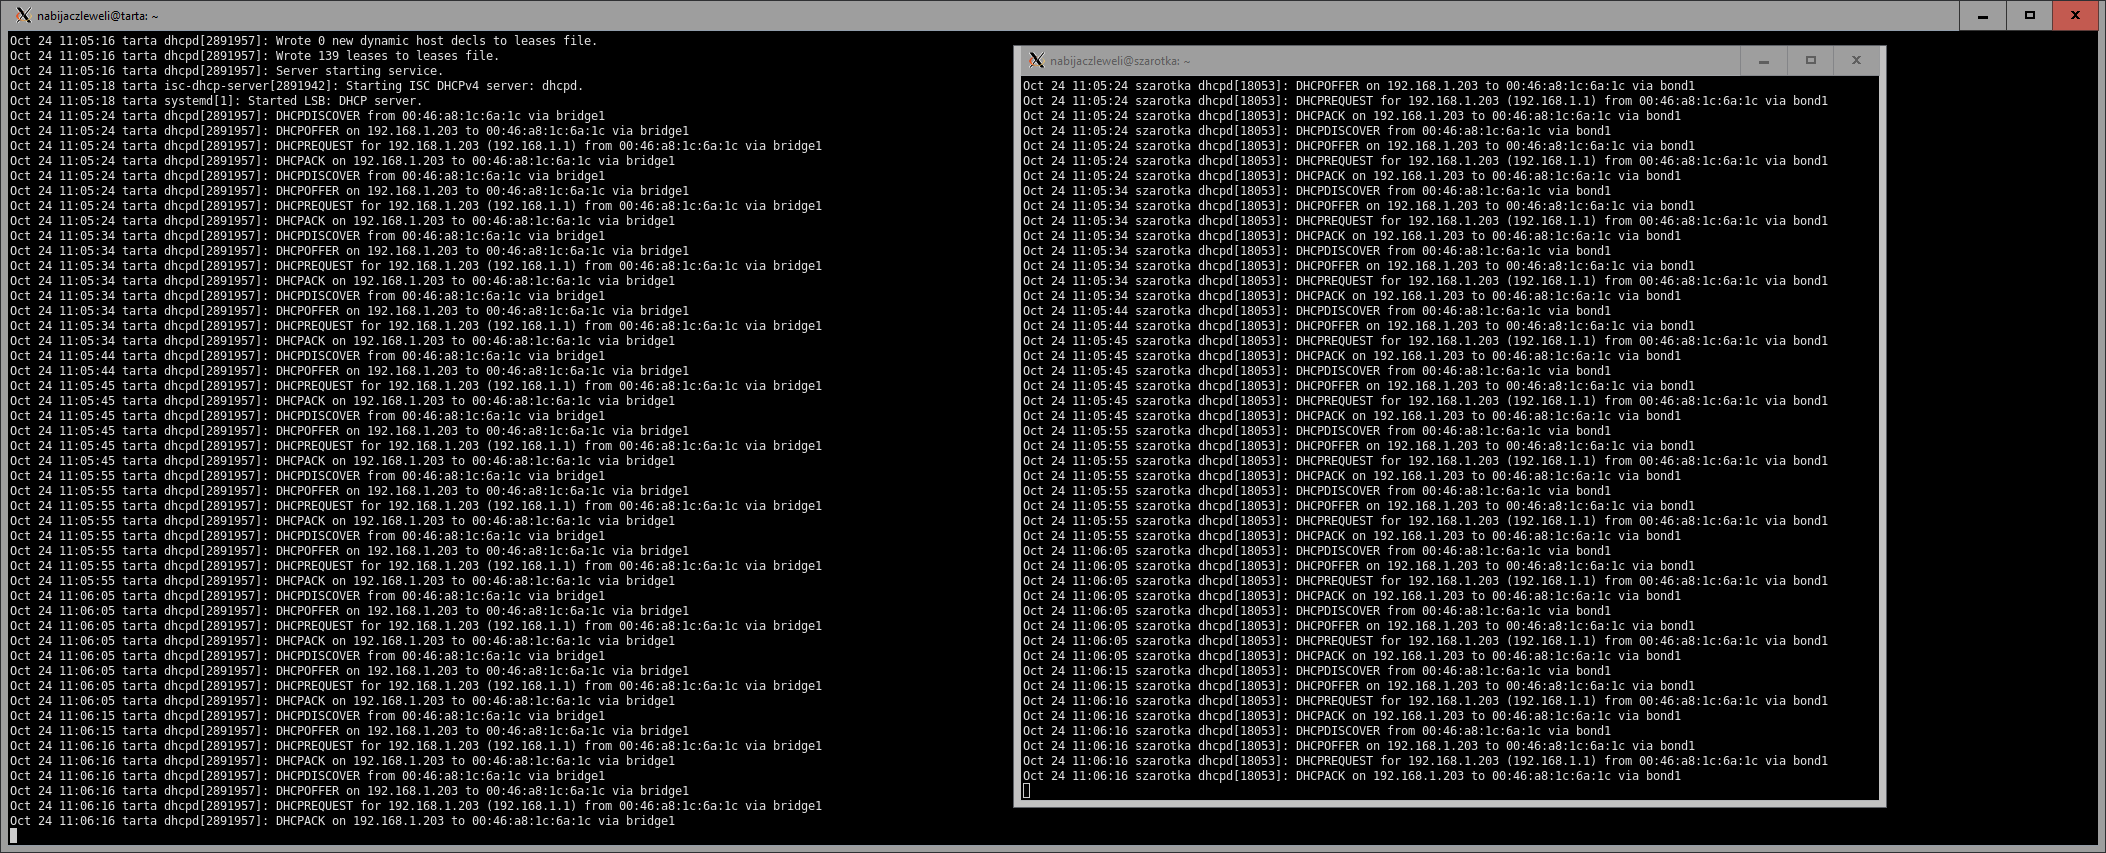Viewport: 2106px width, 853px height.
Task: Focus the szarotka window via its title text
Action: click(1120, 61)
